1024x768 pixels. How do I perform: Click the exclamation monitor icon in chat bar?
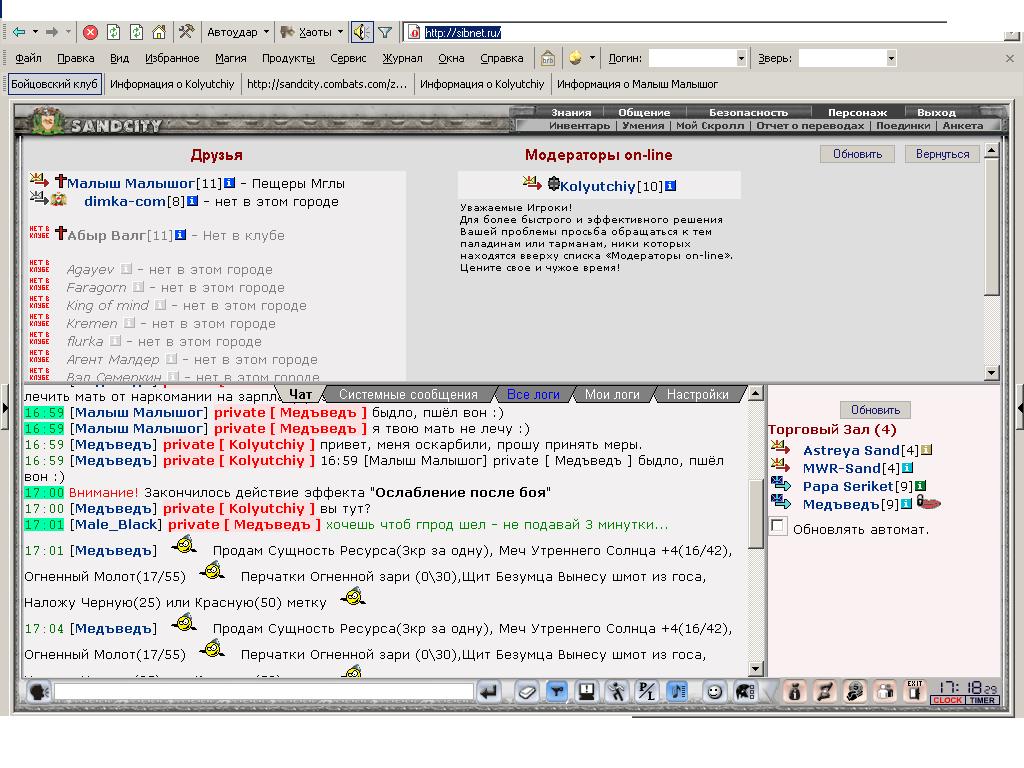pos(586,692)
